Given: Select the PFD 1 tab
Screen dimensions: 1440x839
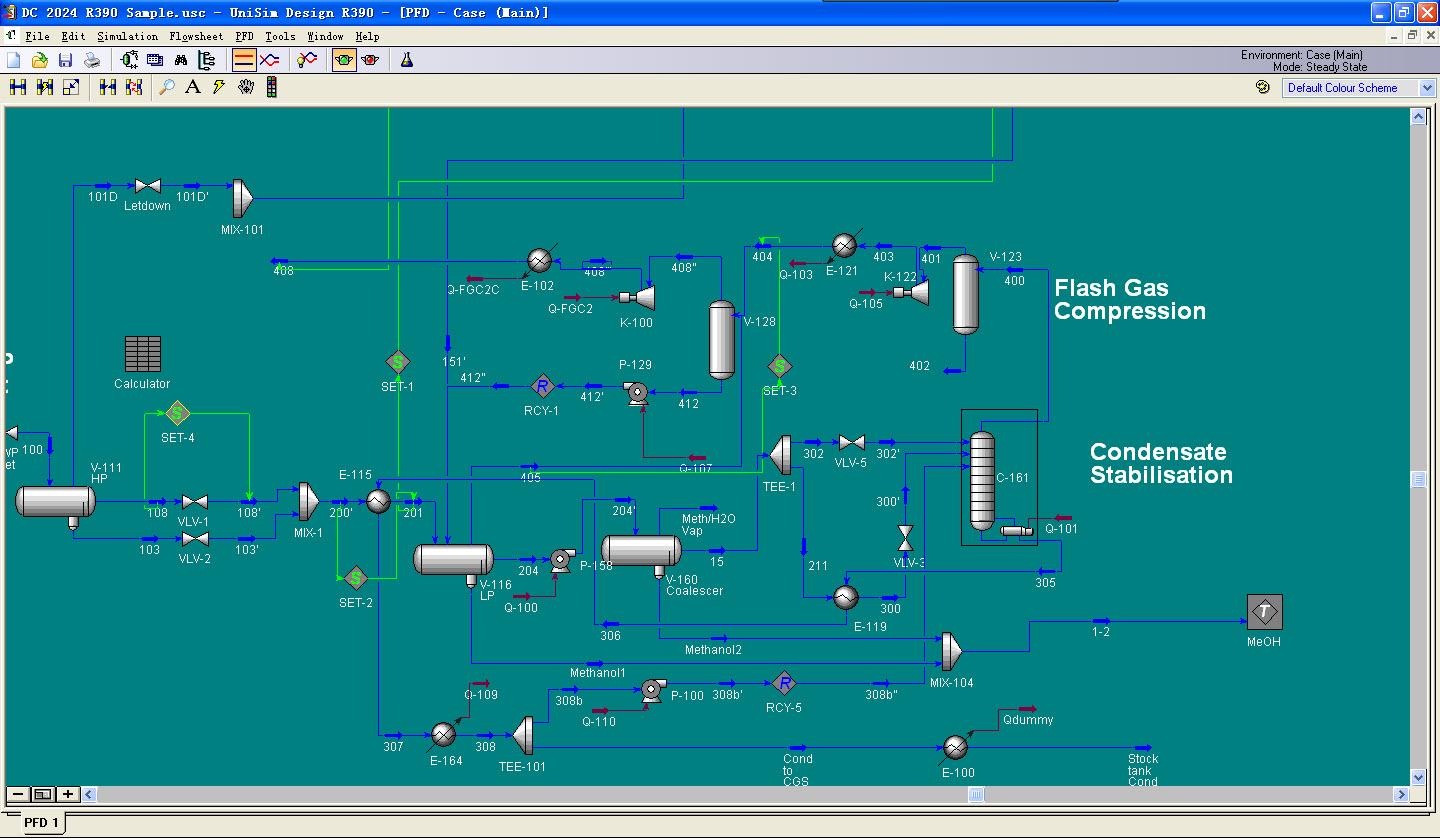Looking at the screenshot, I should (x=42, y=823).
